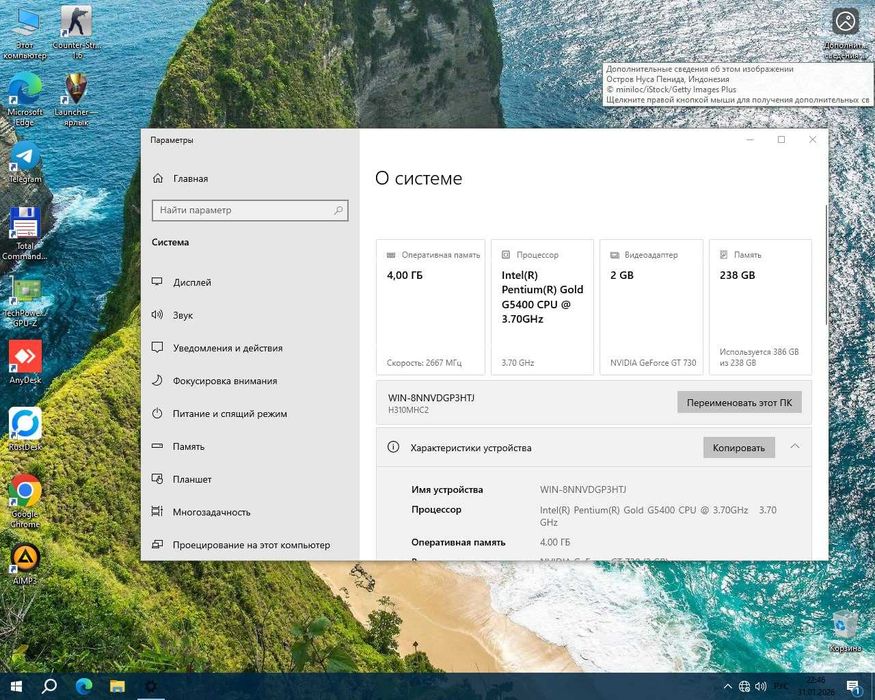Open the AIMP3 desktop shortcut
Viewport: 875px width, 700px height.
pyautogui.click(x=25, y=563)
